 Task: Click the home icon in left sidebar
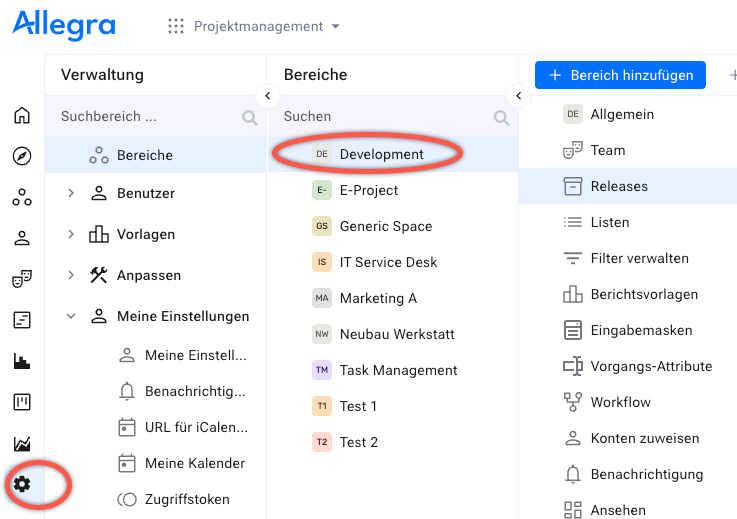pos(21,115)
